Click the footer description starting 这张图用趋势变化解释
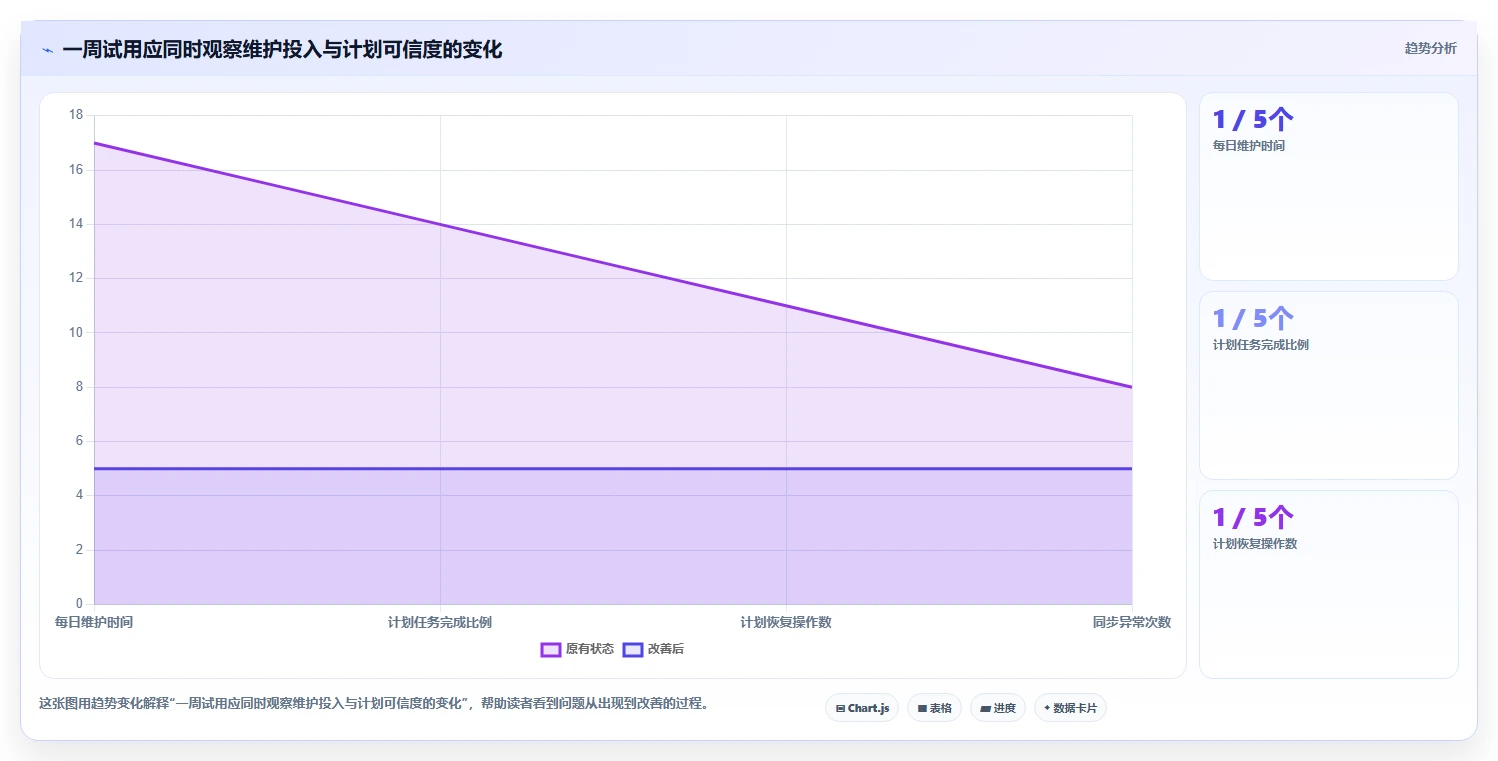Viewport: 1498px width, 761px height. [377, 703]
